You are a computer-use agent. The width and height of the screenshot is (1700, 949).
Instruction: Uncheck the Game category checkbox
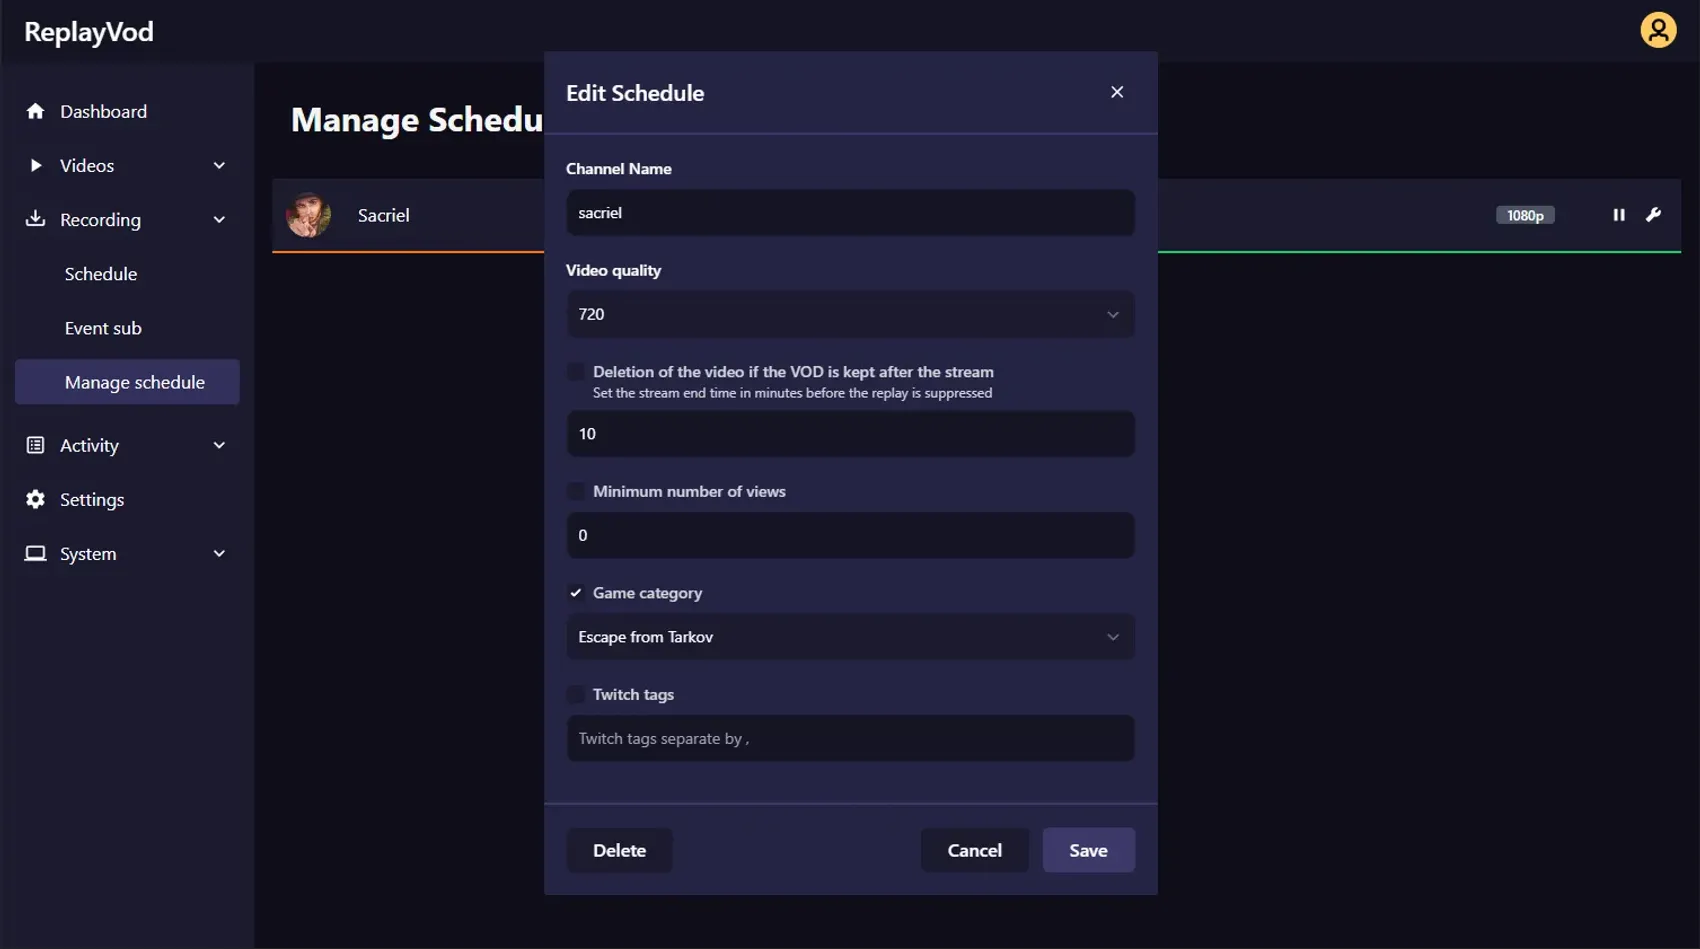point(576,593)
